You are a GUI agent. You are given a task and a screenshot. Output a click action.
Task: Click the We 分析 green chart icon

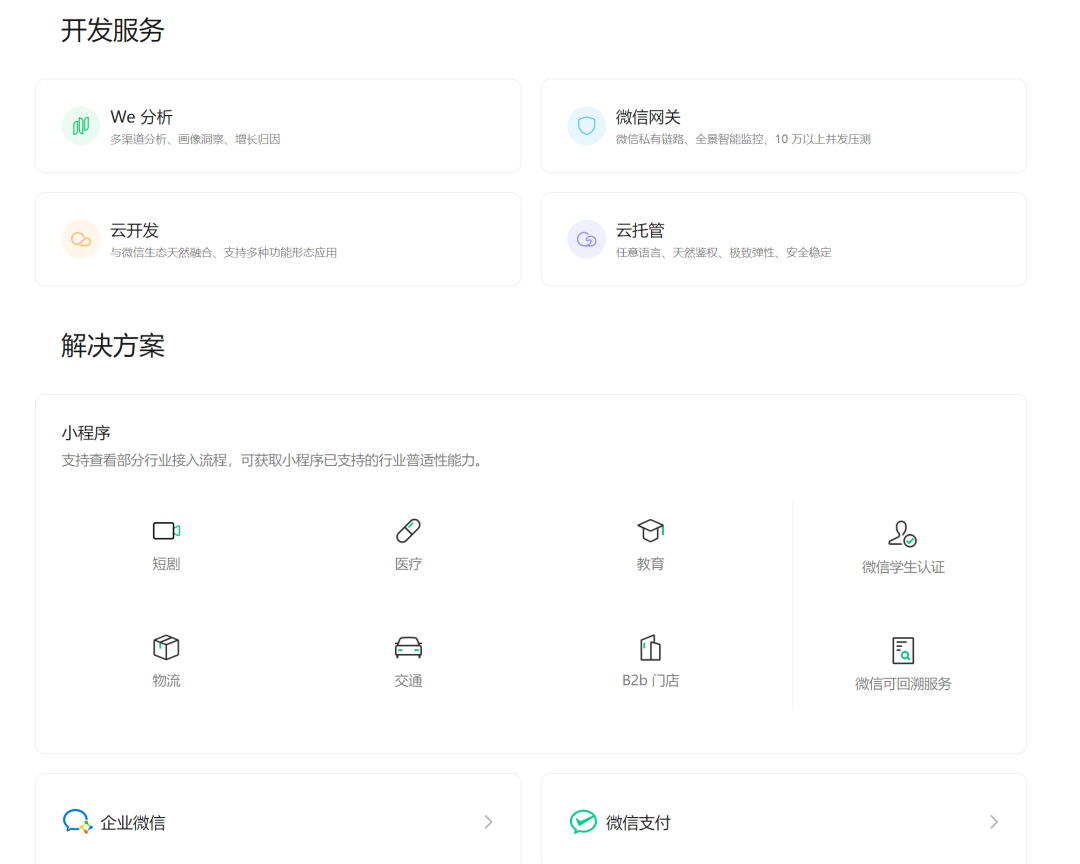pyautogui.click(x=81, y=126)
